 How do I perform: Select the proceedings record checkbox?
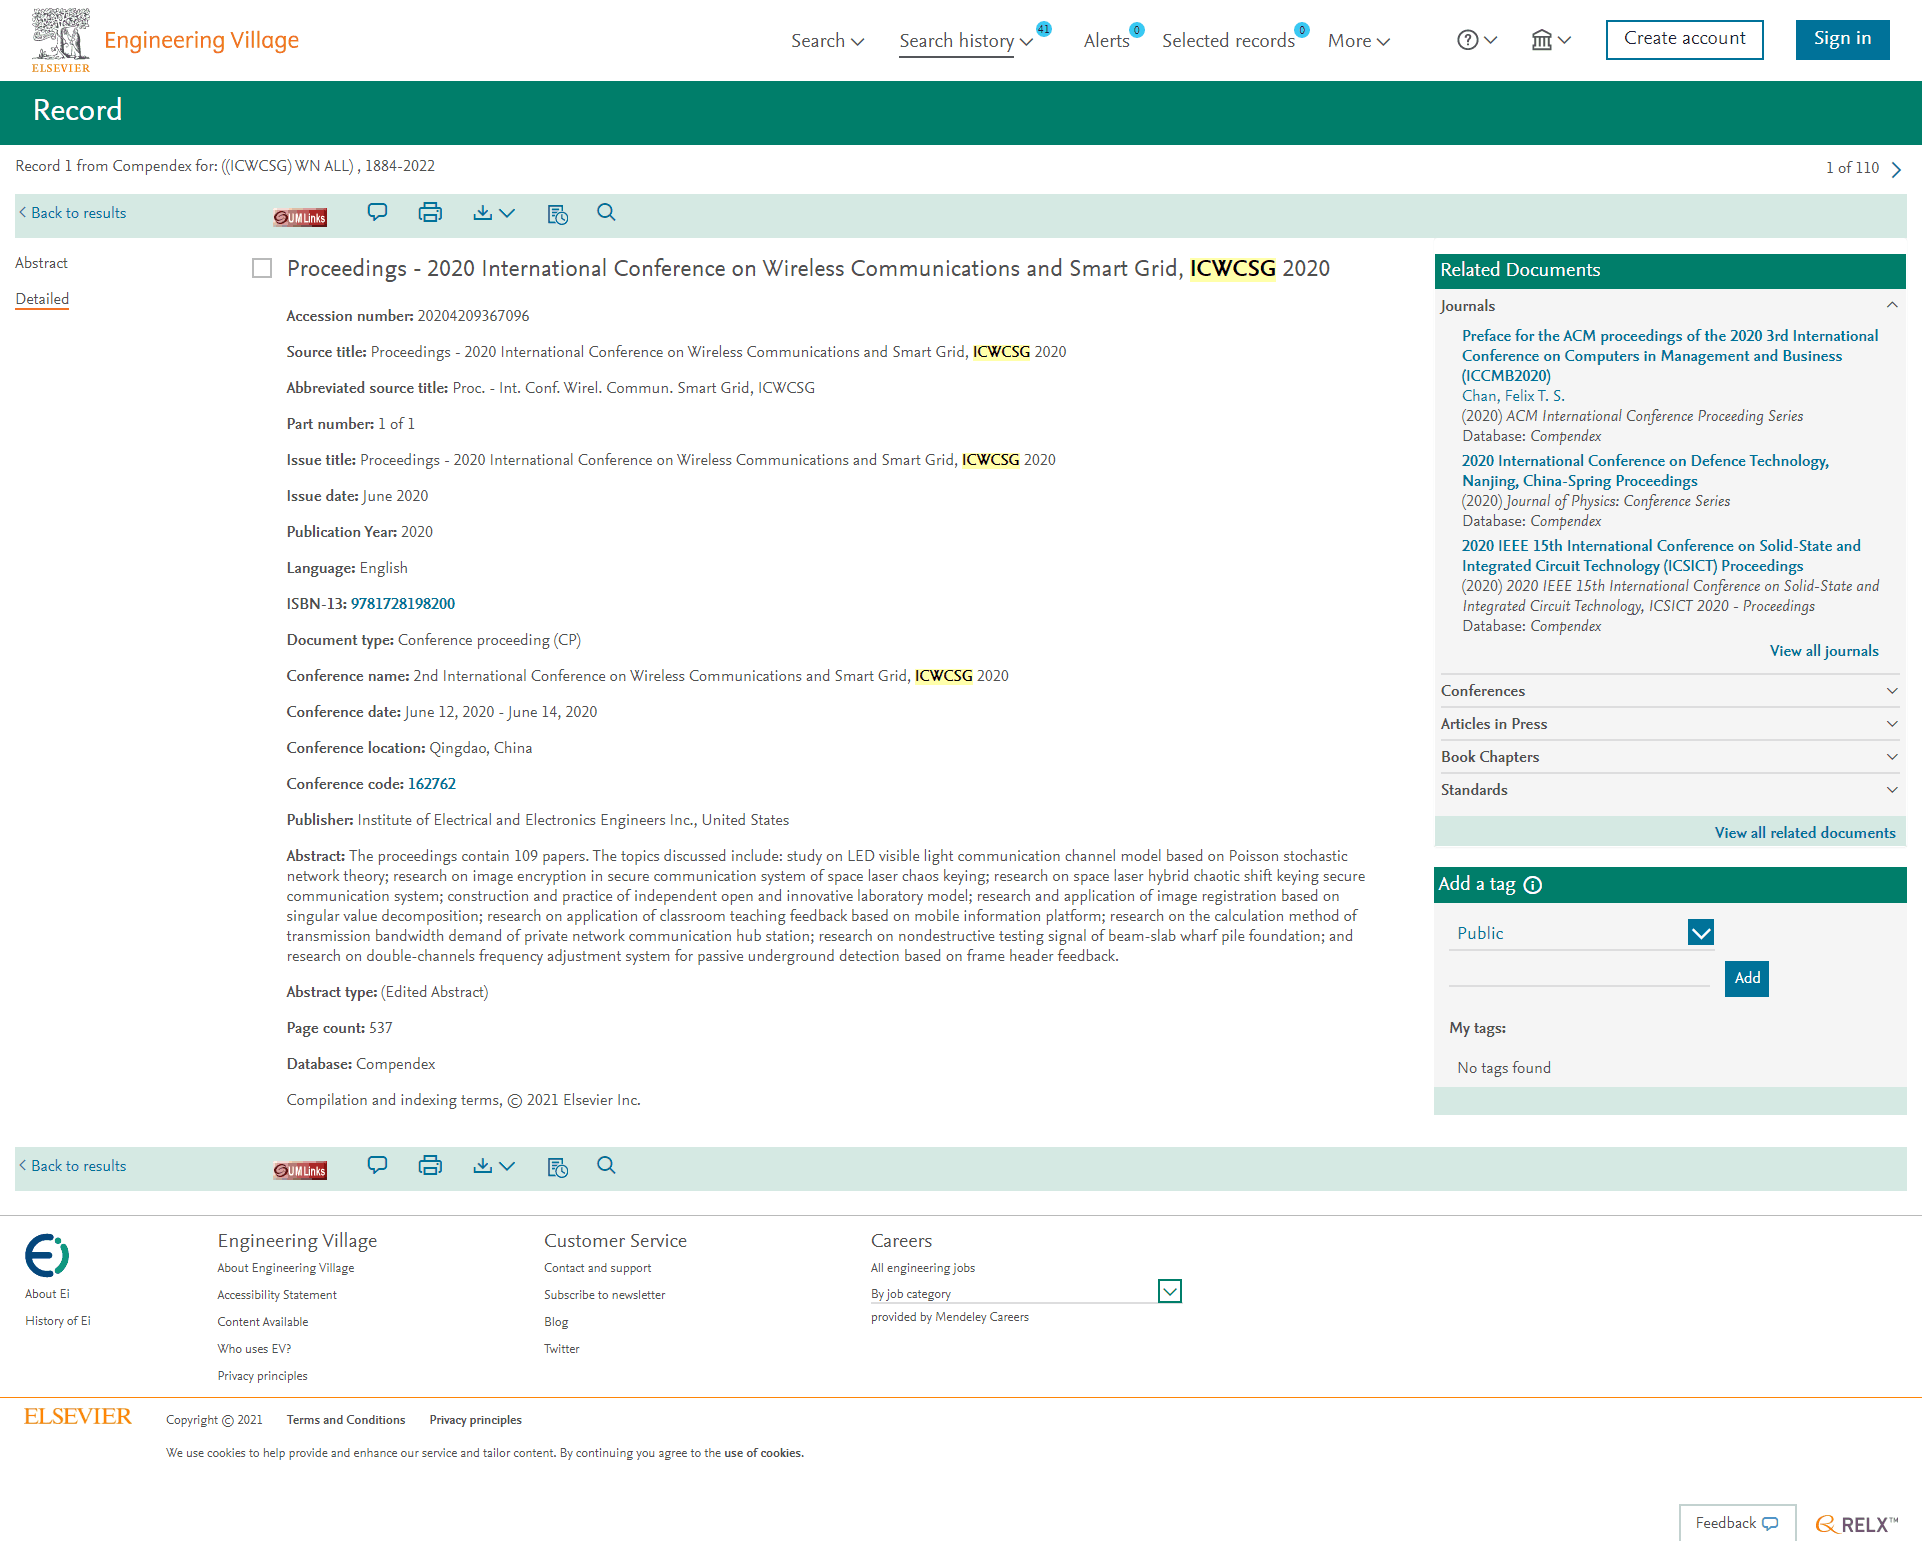pyautogui.click(x=262, y=268)
